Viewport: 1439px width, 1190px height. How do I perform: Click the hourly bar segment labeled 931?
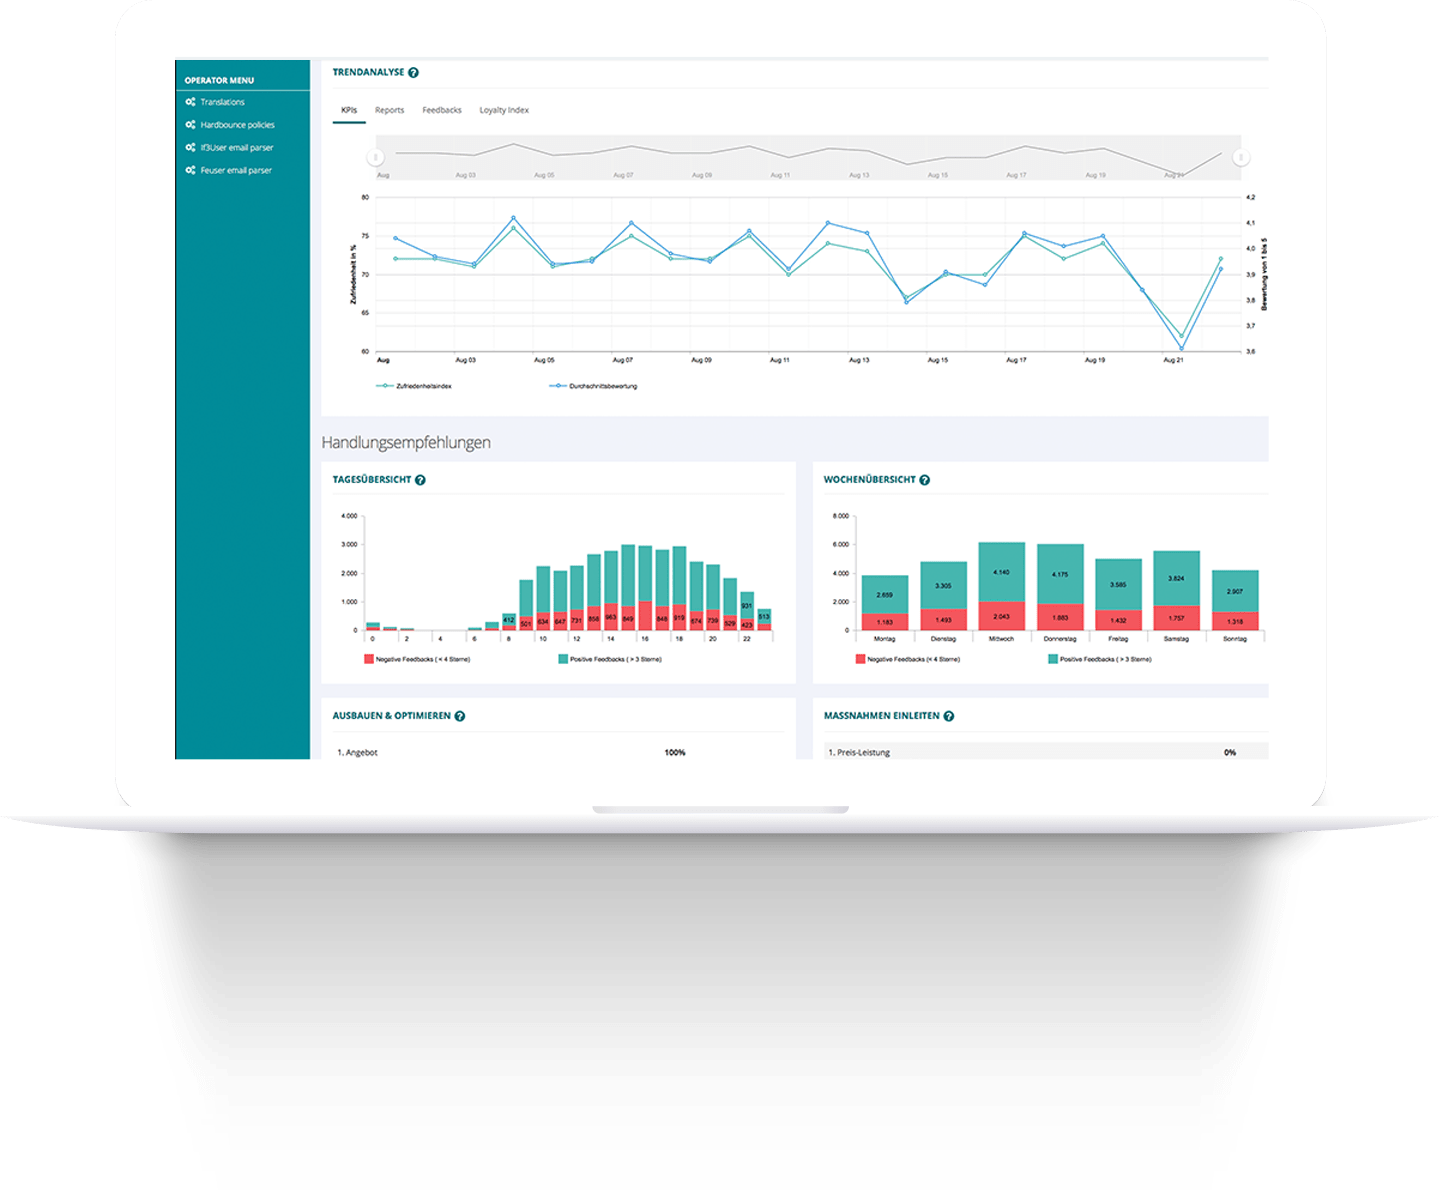point(747,605)
